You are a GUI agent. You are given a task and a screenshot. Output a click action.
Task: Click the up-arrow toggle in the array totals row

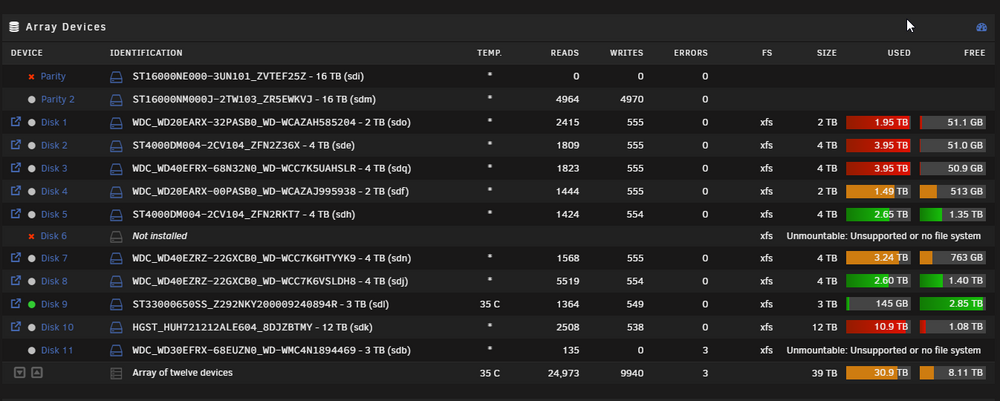[x=37, y=372]
